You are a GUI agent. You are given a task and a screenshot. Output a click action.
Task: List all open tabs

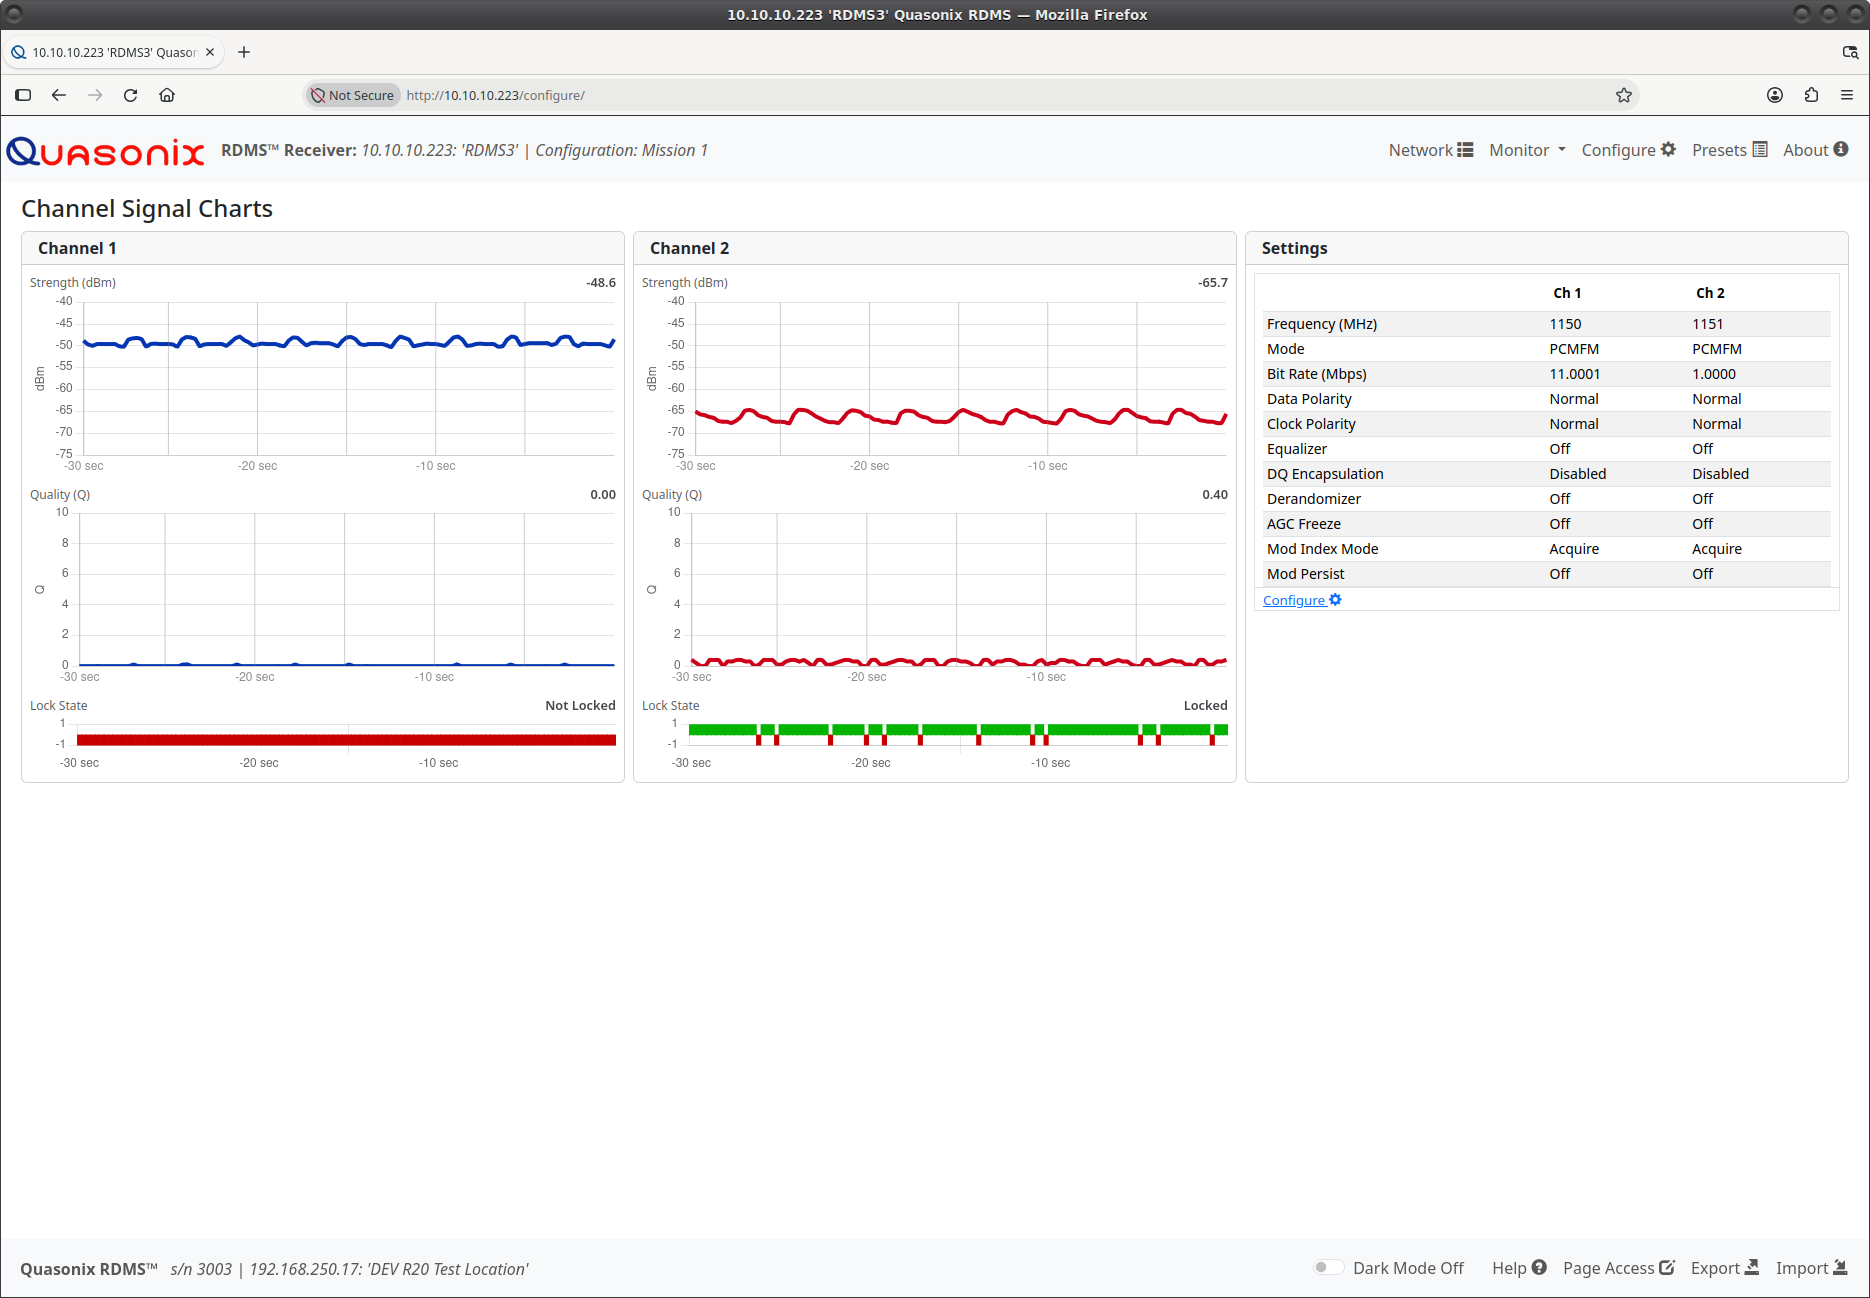tap(1850, 52)
